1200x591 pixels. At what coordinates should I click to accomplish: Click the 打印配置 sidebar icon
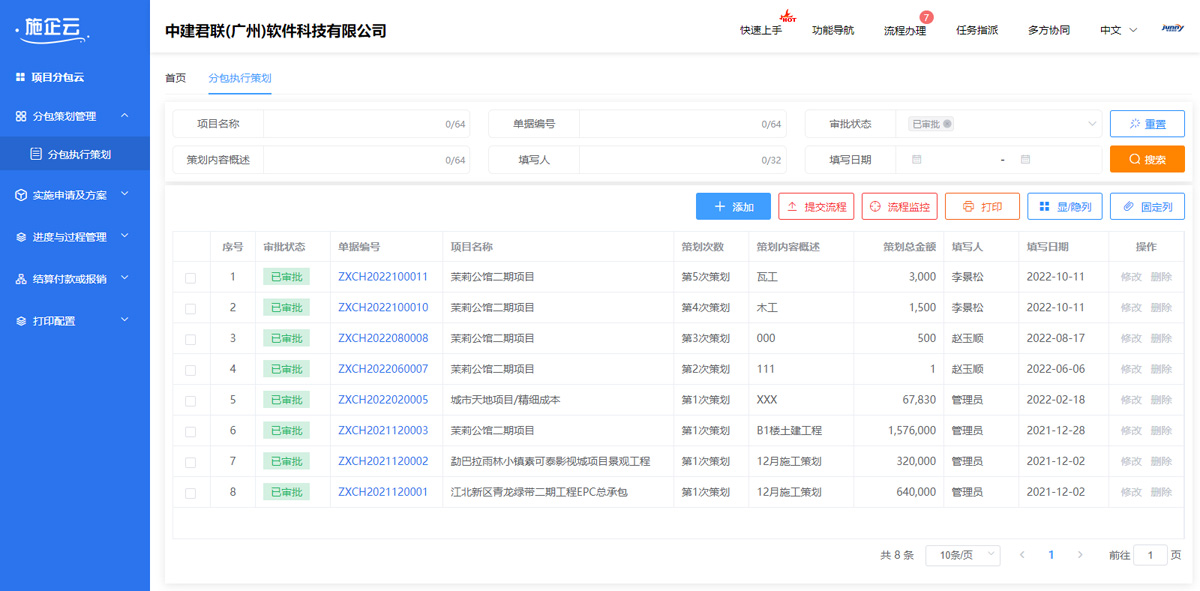coord(21,321)
